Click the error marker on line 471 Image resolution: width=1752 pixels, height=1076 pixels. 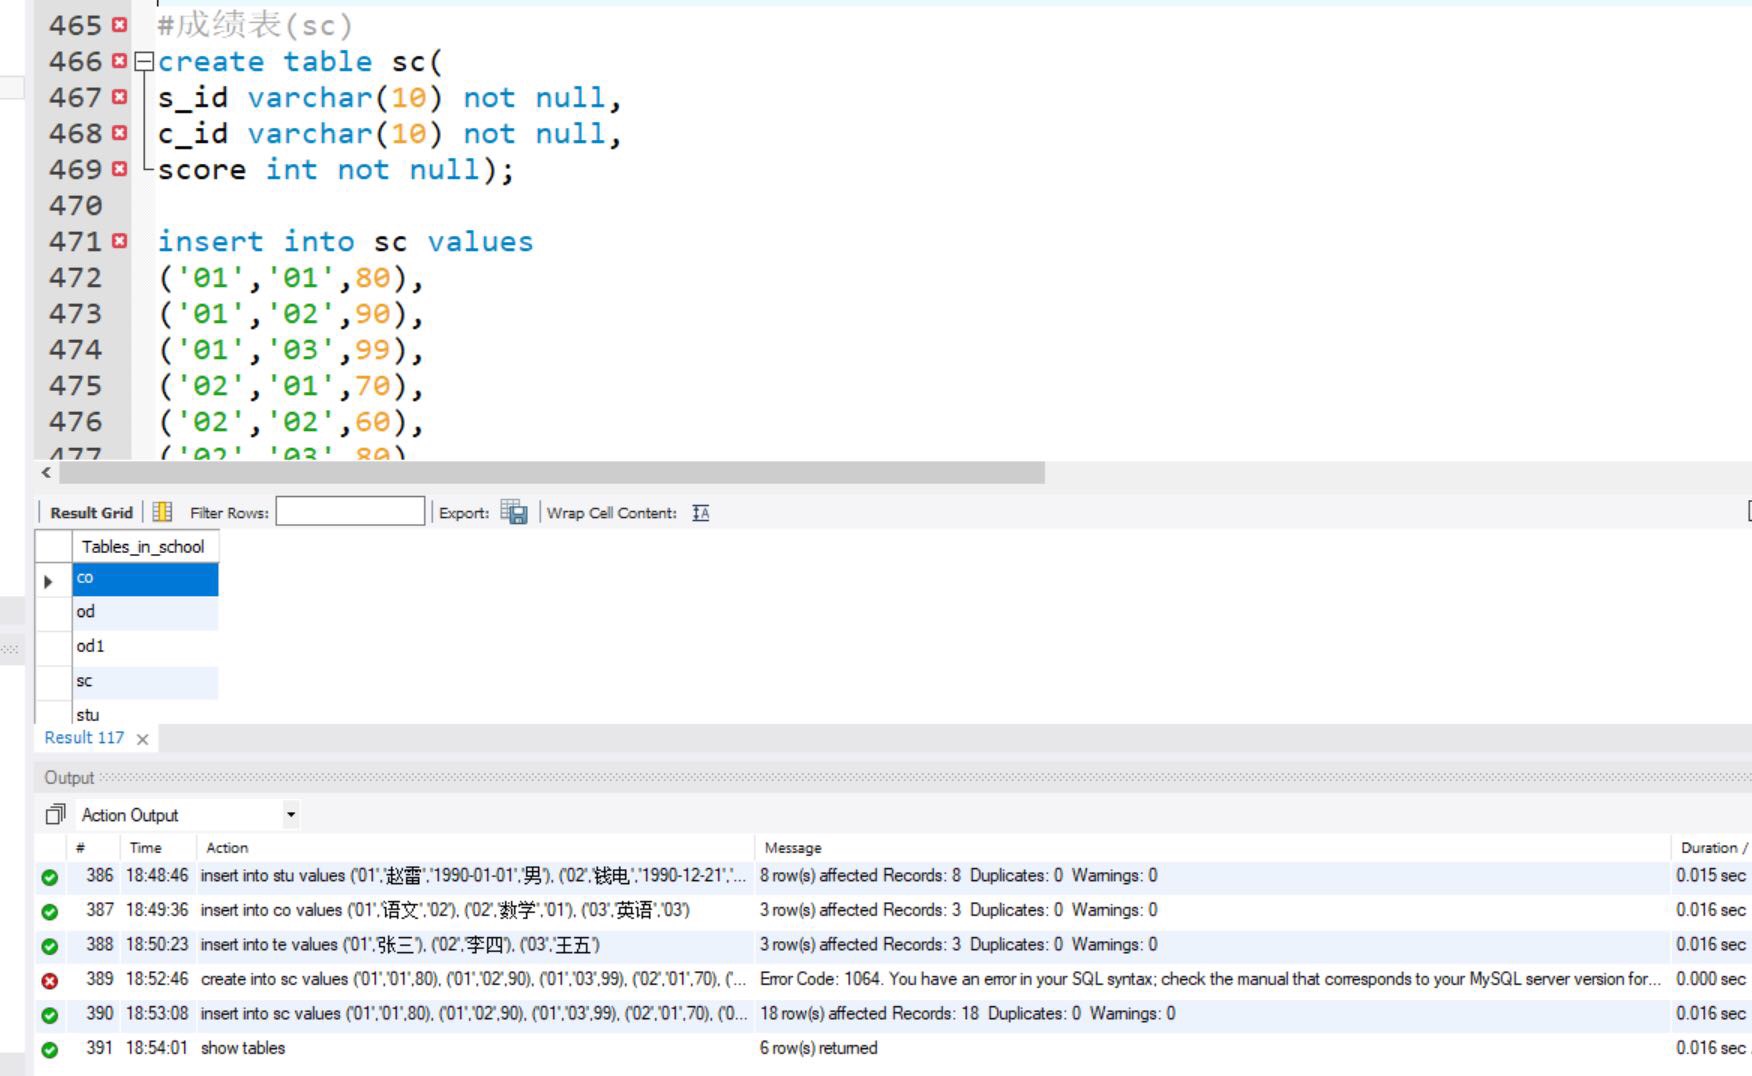[x=120, y=241]
